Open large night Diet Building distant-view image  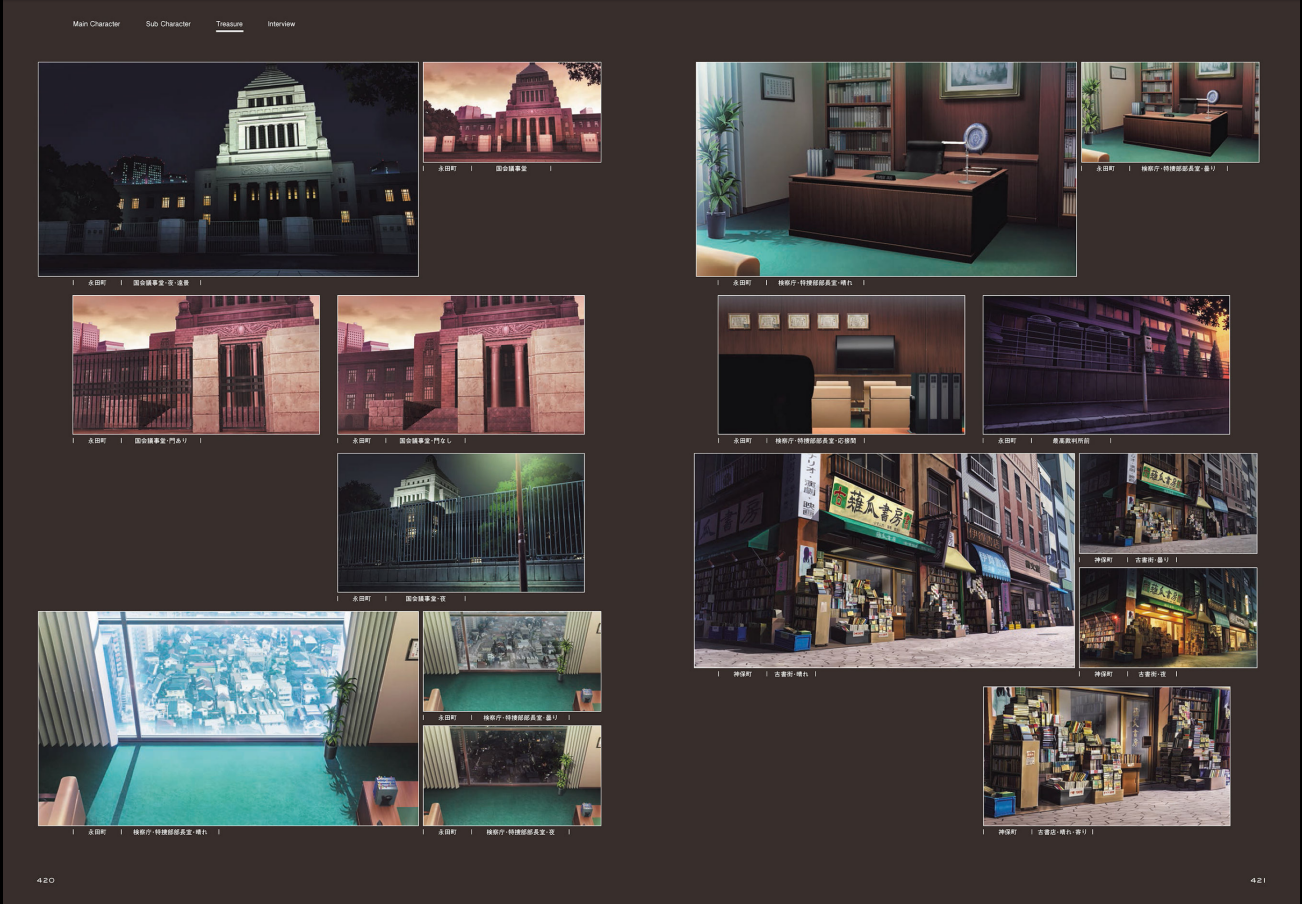(228, 169)
